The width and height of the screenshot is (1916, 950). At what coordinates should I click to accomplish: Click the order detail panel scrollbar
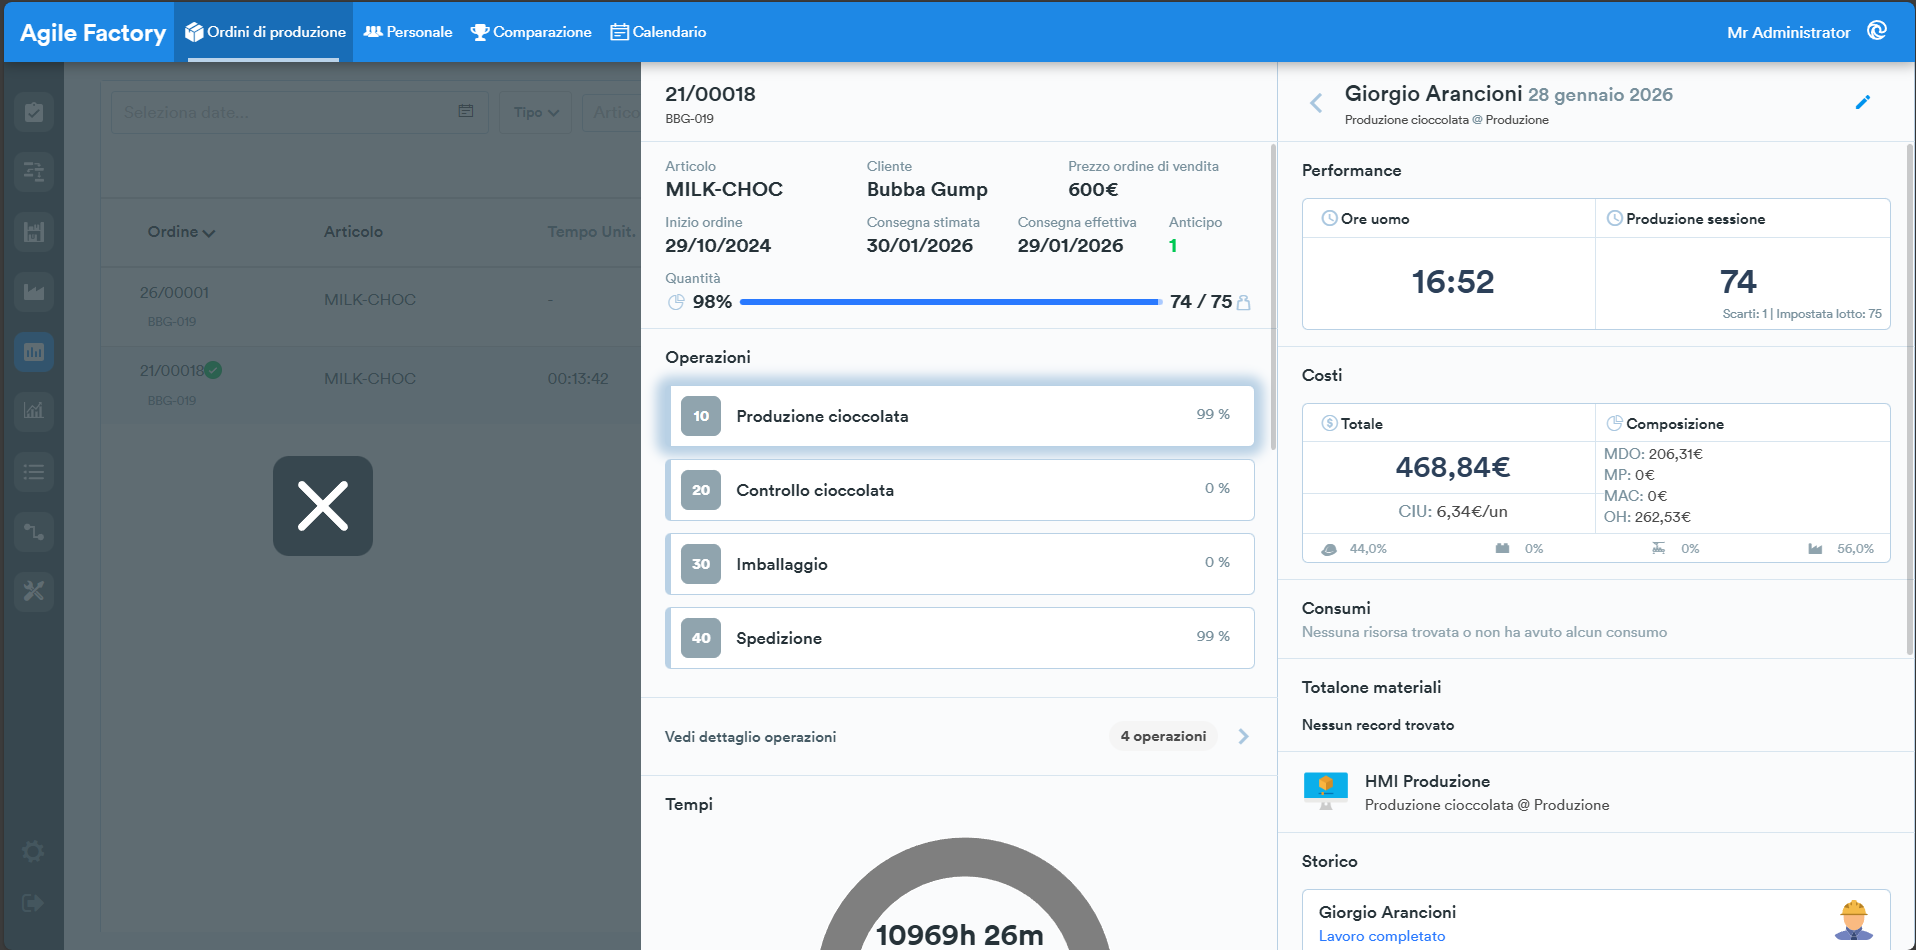(x=1273, y=297)
